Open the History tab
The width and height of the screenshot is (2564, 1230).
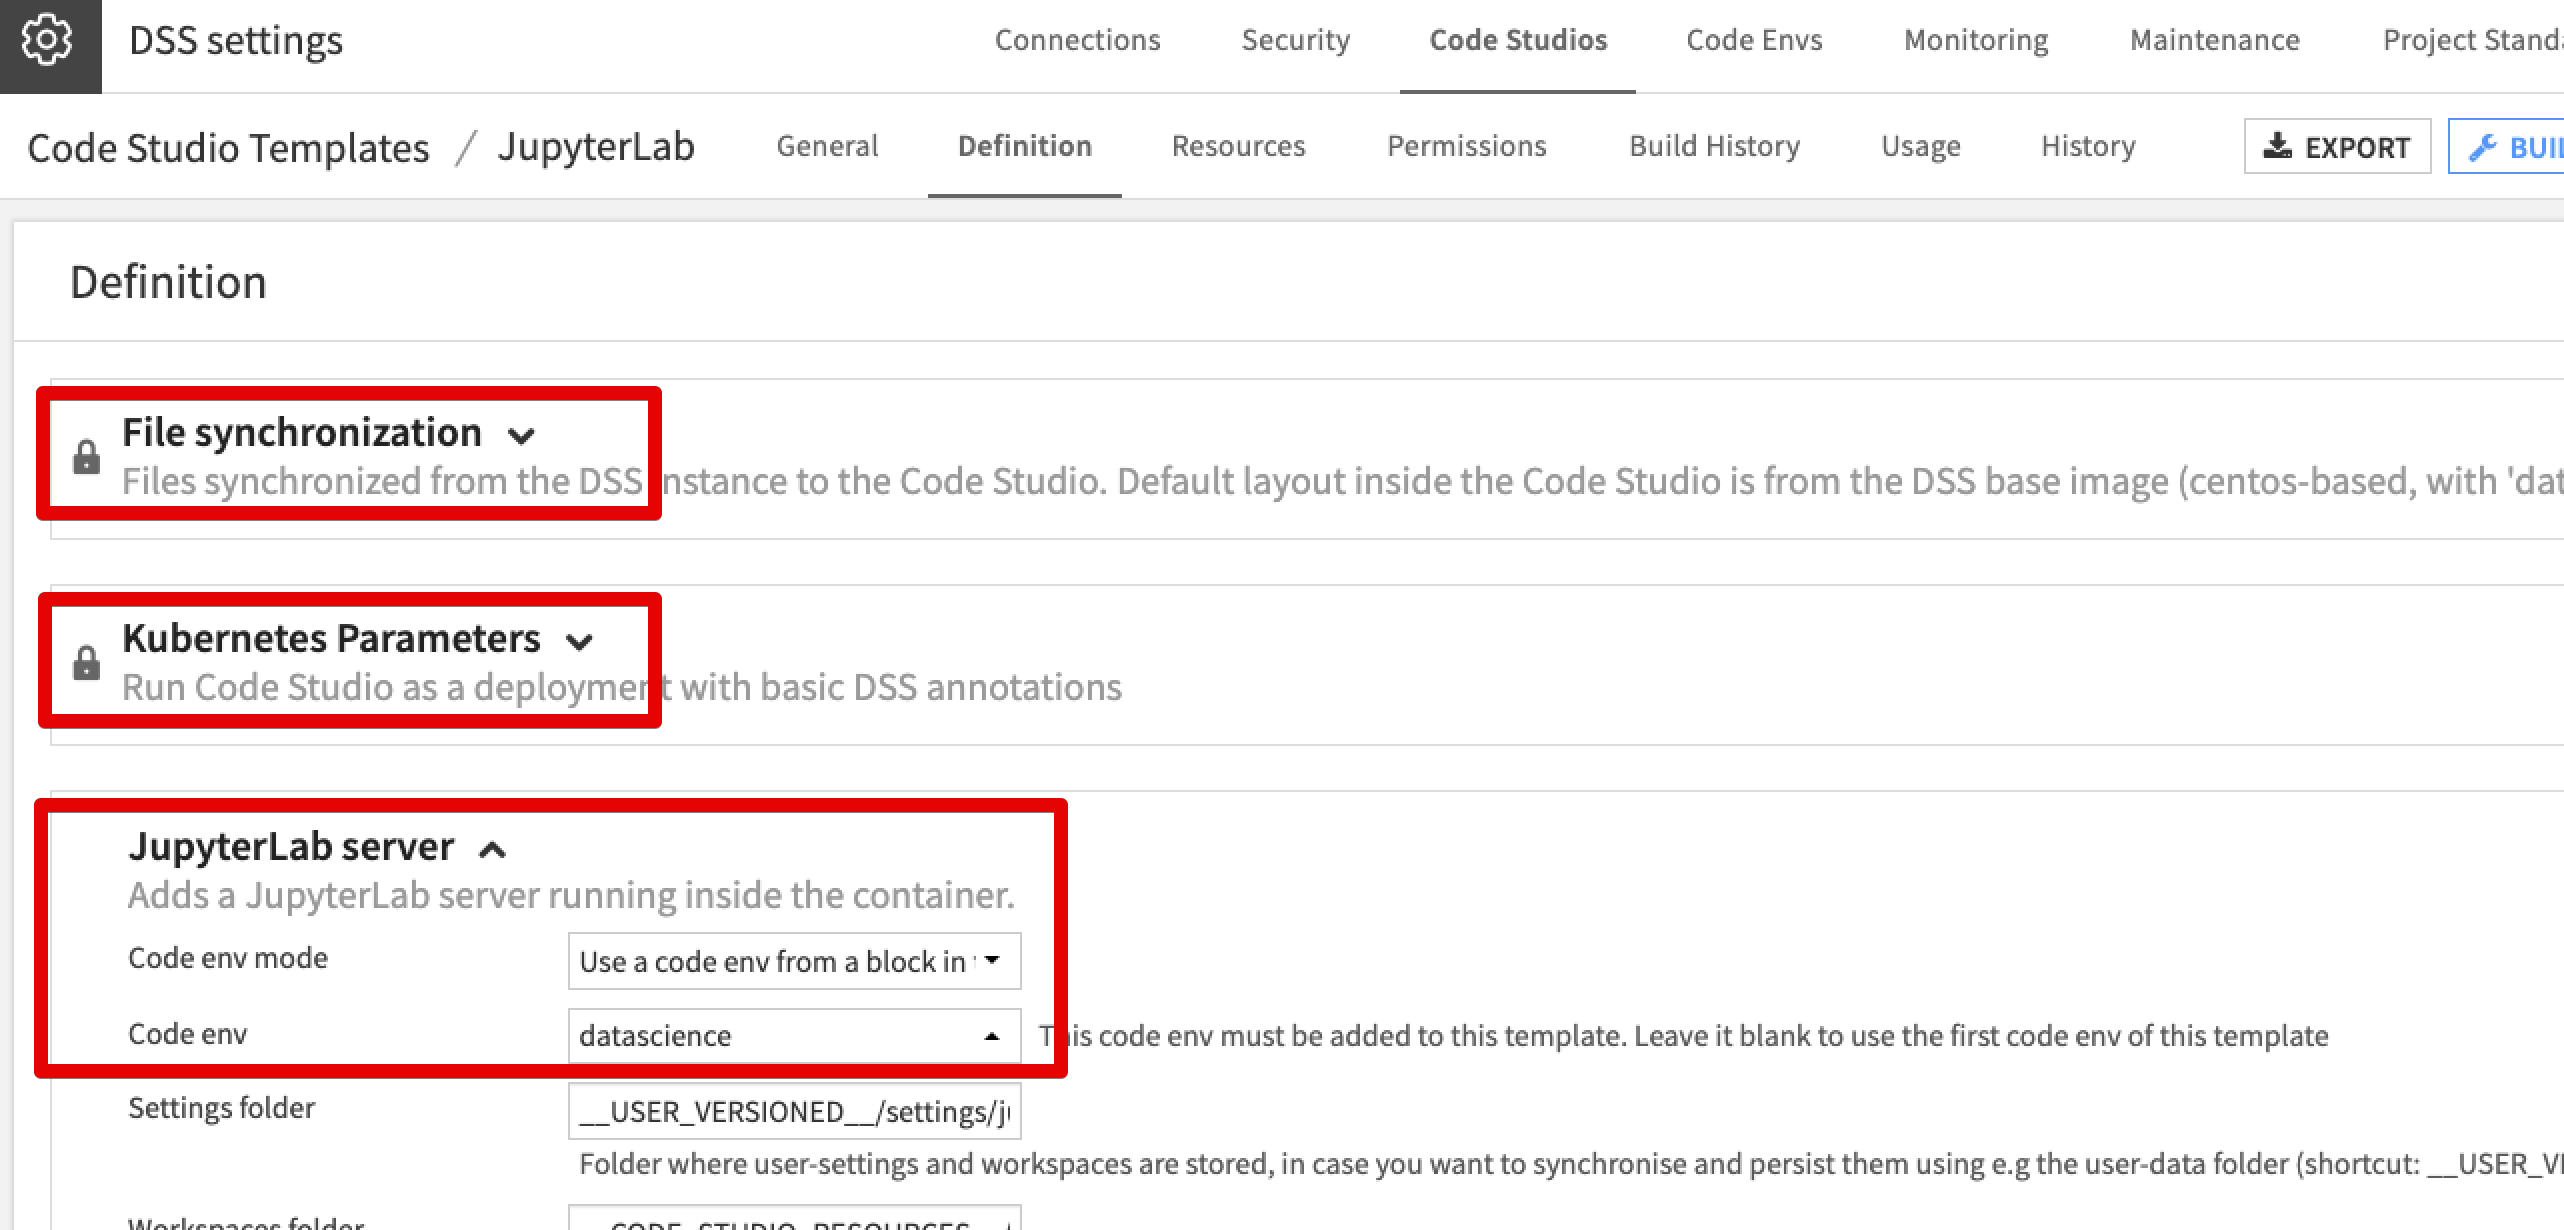click(x=2088, y=146)
